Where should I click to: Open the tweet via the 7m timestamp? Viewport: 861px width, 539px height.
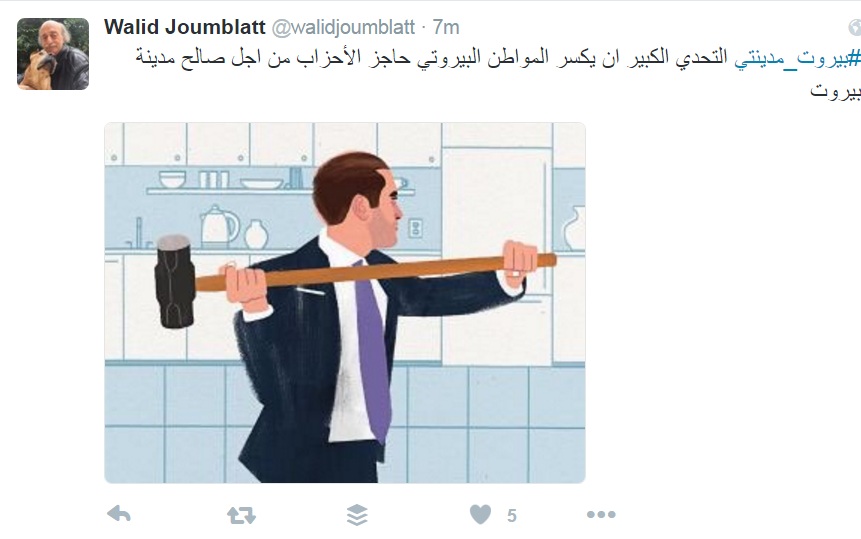[446, 27]
